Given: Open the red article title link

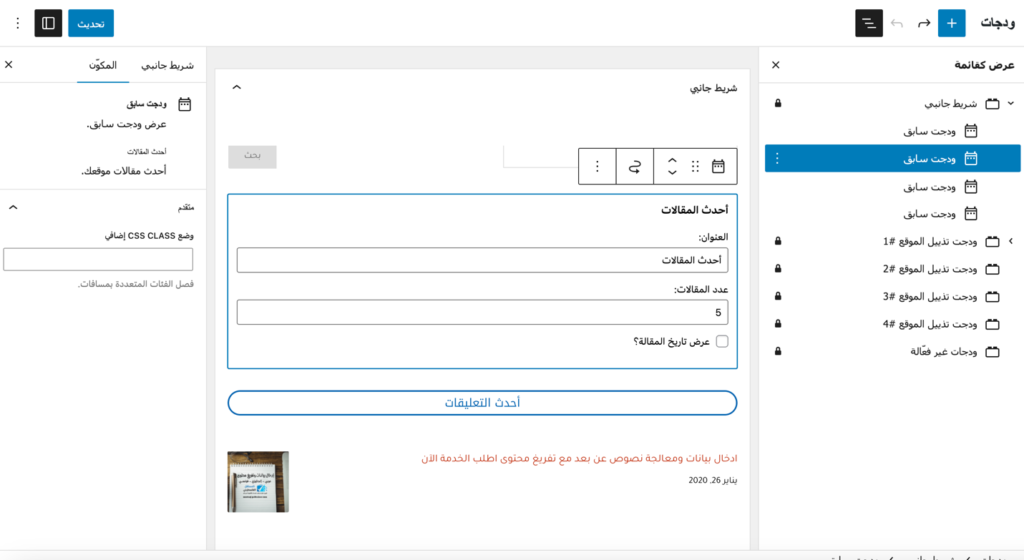Looking at the screenshot, I should 579,458.
